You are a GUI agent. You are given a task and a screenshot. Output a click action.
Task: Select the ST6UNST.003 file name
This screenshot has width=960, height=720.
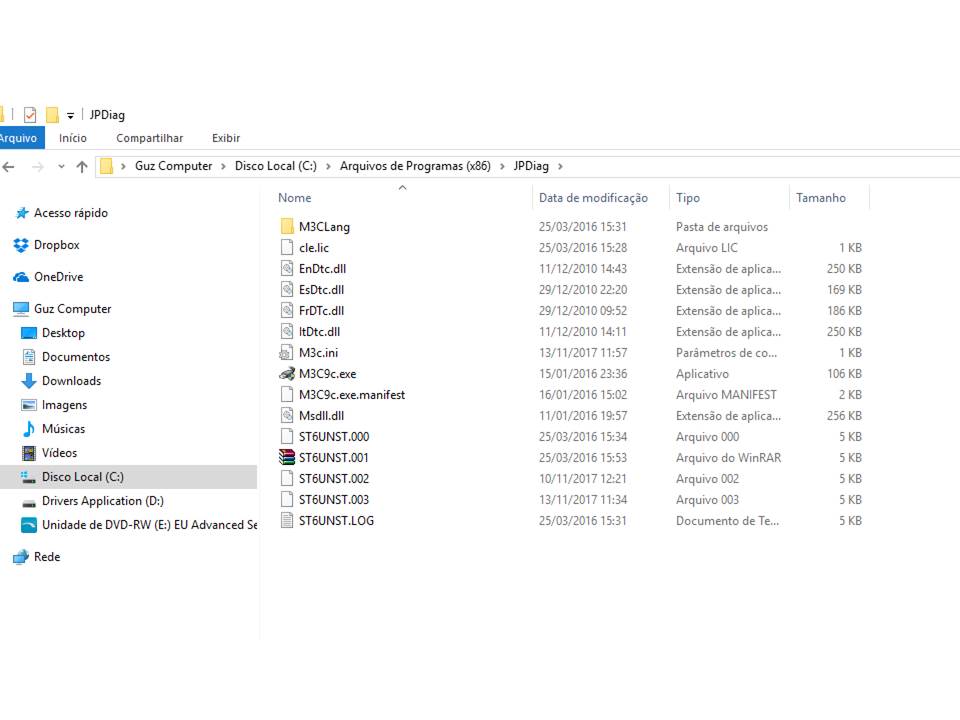click(x=334, y=500)
